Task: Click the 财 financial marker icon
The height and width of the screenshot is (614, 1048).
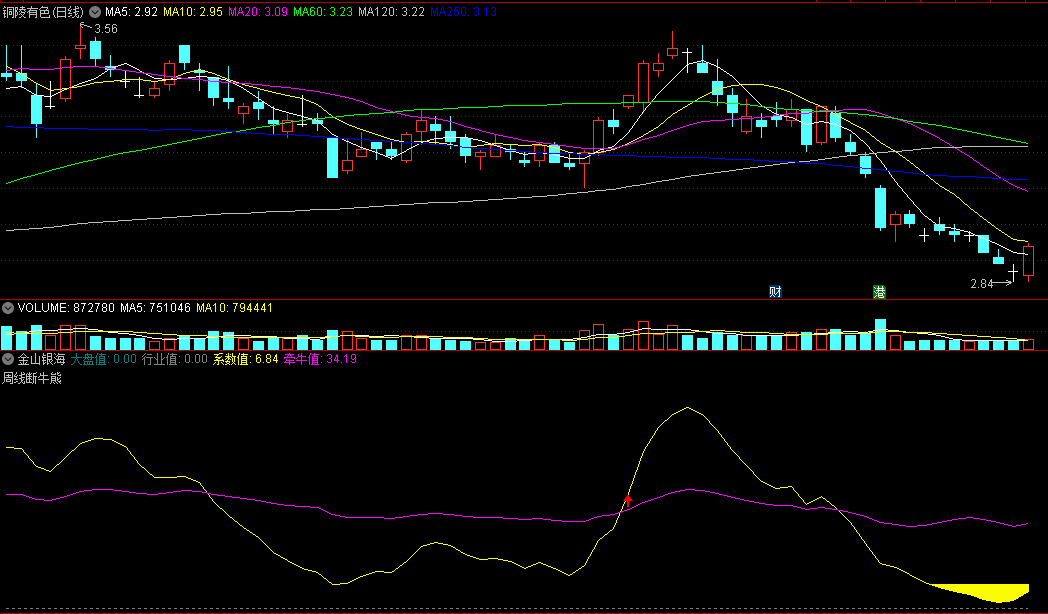Action: [x=775, y=292]
